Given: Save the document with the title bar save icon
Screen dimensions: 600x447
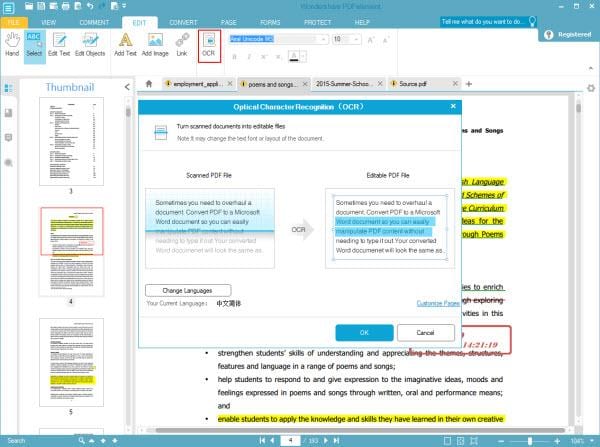Looking at the screenshot, I should pos(41,6).
